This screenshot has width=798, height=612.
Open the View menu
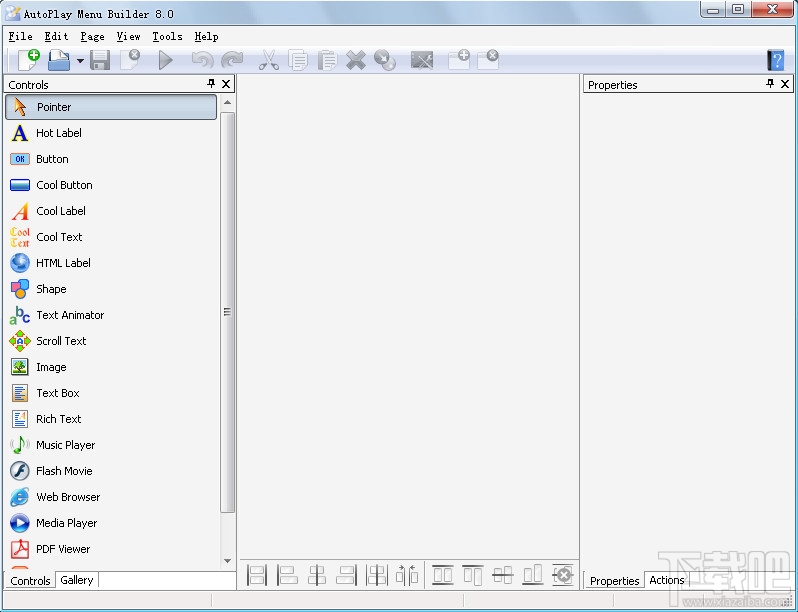128,37
